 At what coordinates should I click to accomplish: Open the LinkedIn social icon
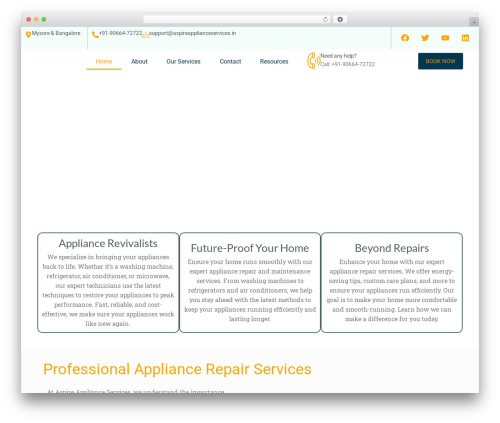[x=465, y=38]
